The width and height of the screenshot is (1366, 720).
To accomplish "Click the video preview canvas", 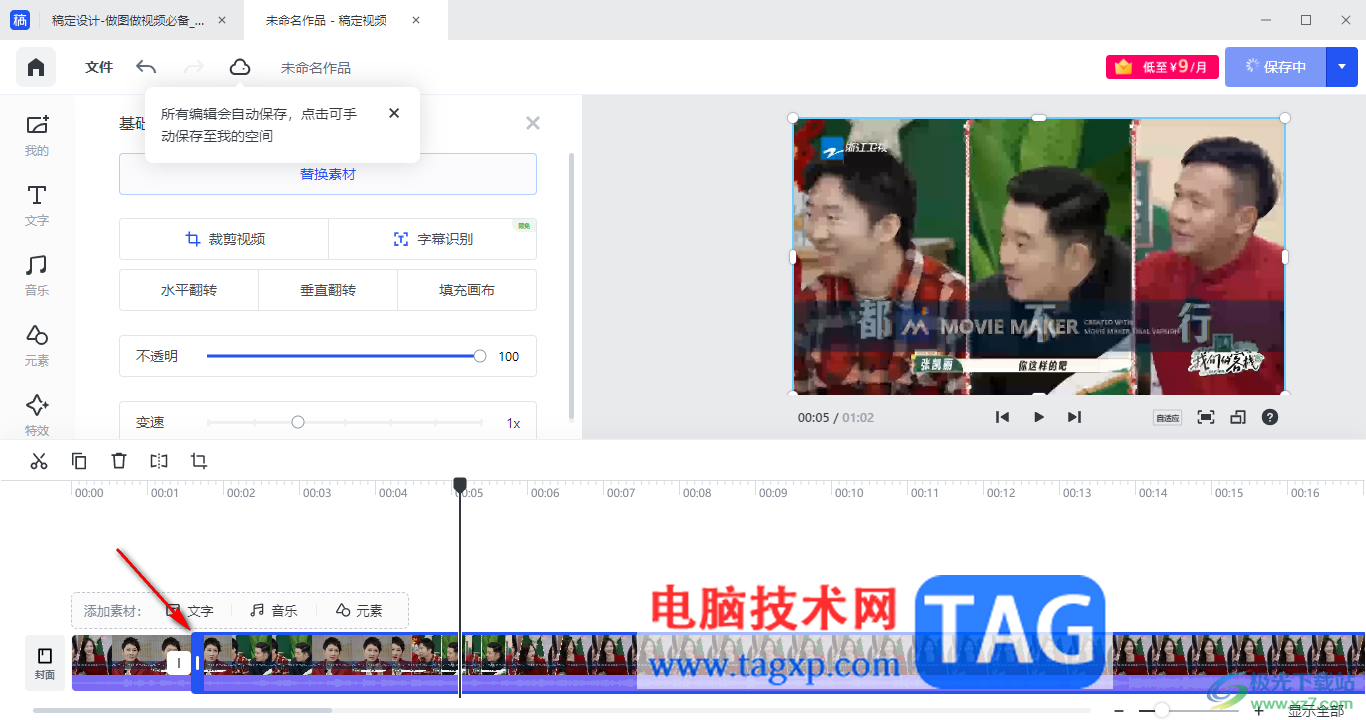I will (1038, 256).
